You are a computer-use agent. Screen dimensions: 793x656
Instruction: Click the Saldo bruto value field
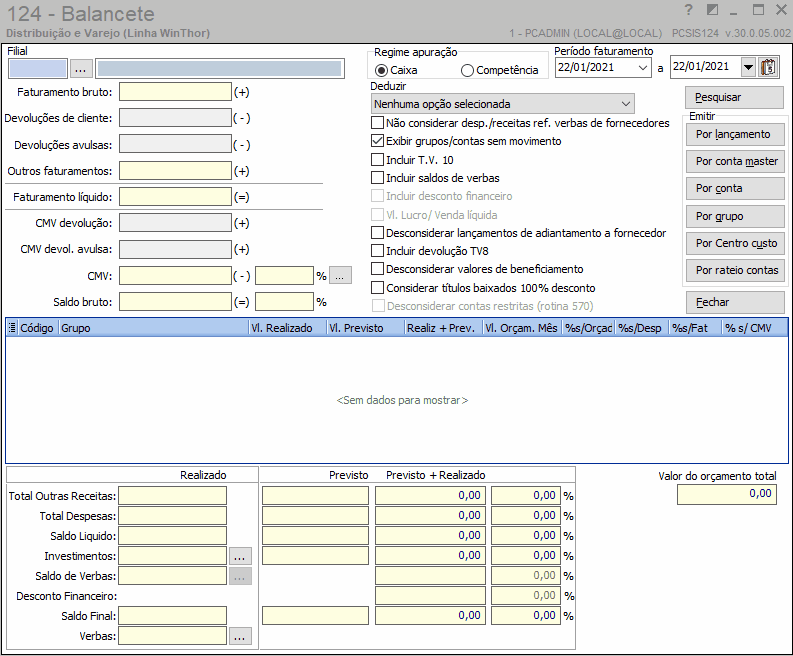click(x=175, y=302)
